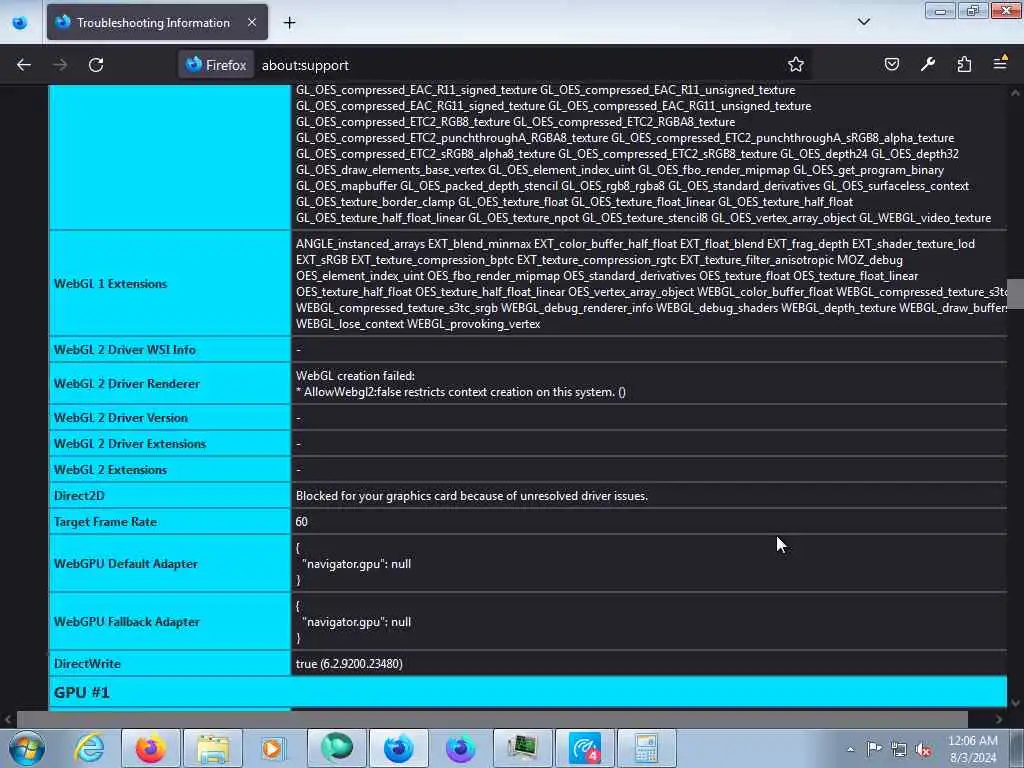Click the muted volume tray icon
The width and height of the screenshot is (1024, 768).
coord(923,749)
